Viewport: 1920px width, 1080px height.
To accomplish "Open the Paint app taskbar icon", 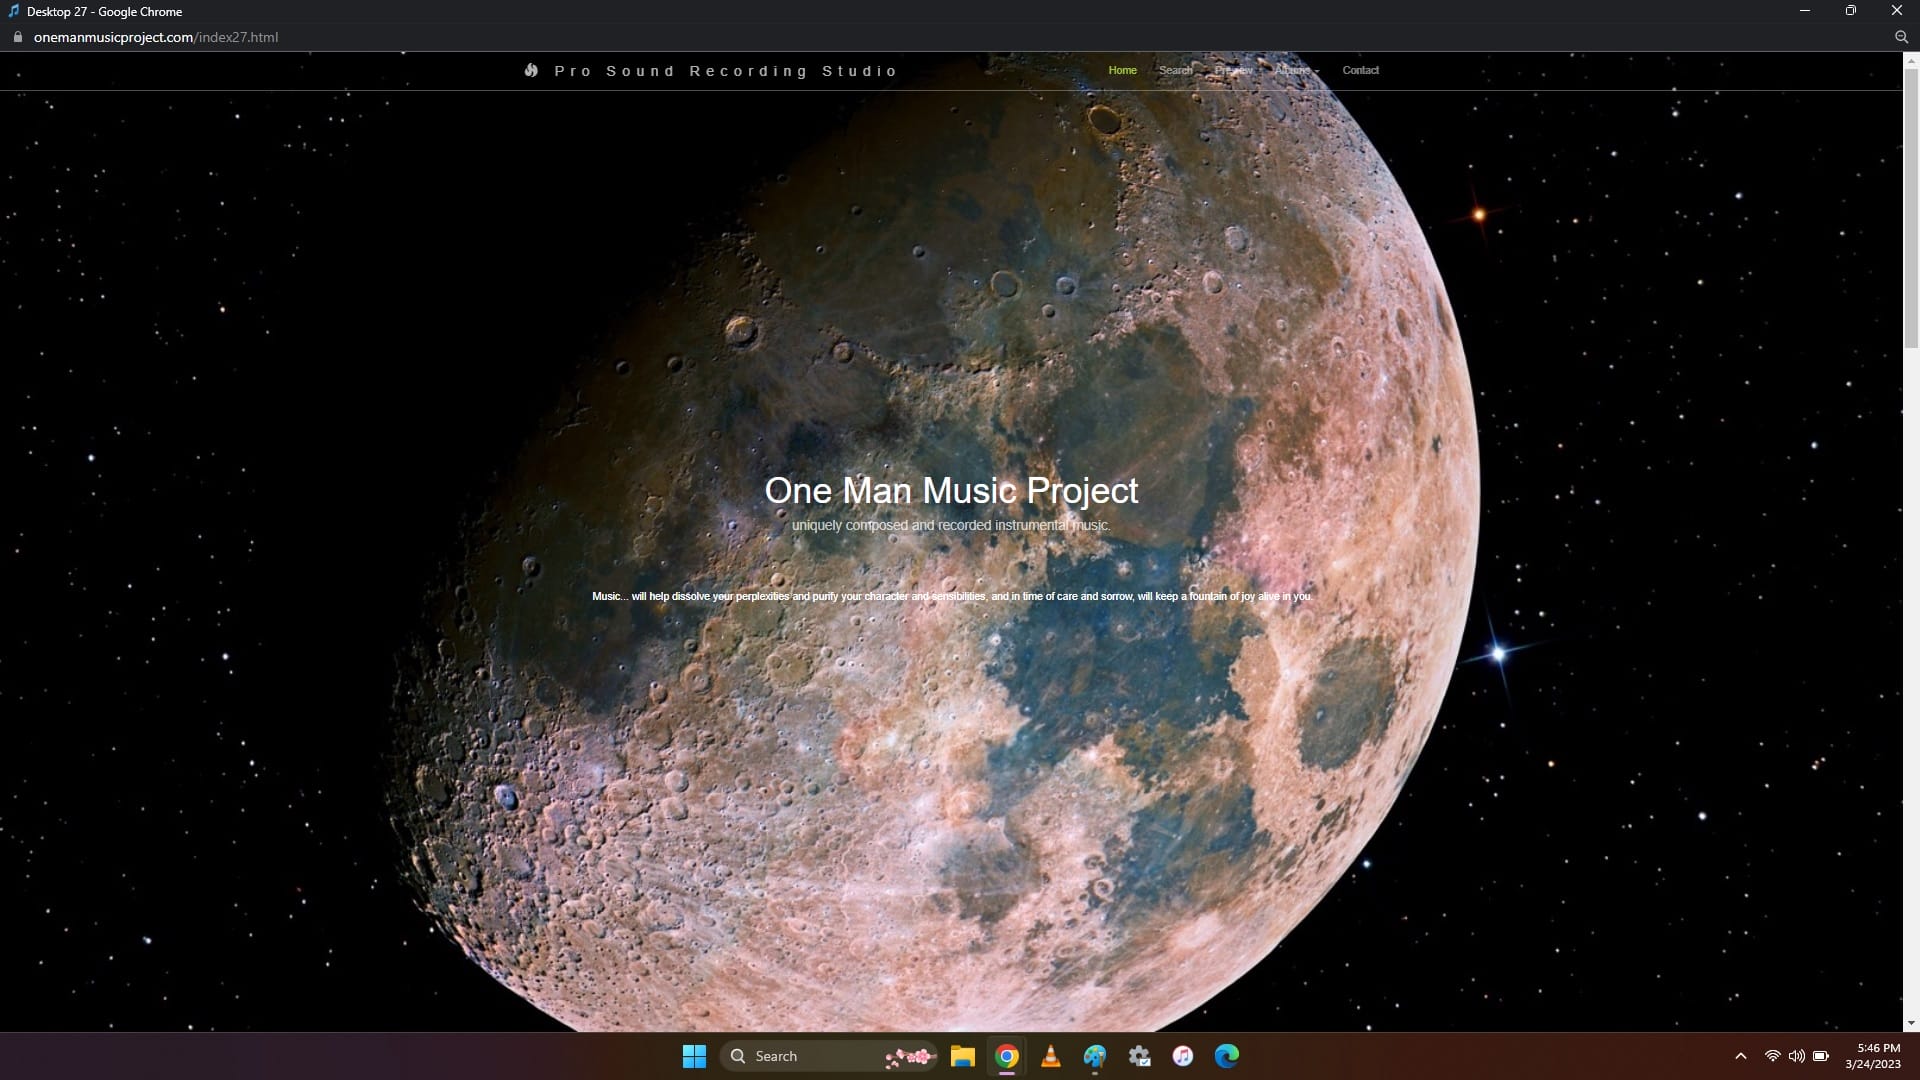I will pyautogui.click(x=1095, y=1056).
